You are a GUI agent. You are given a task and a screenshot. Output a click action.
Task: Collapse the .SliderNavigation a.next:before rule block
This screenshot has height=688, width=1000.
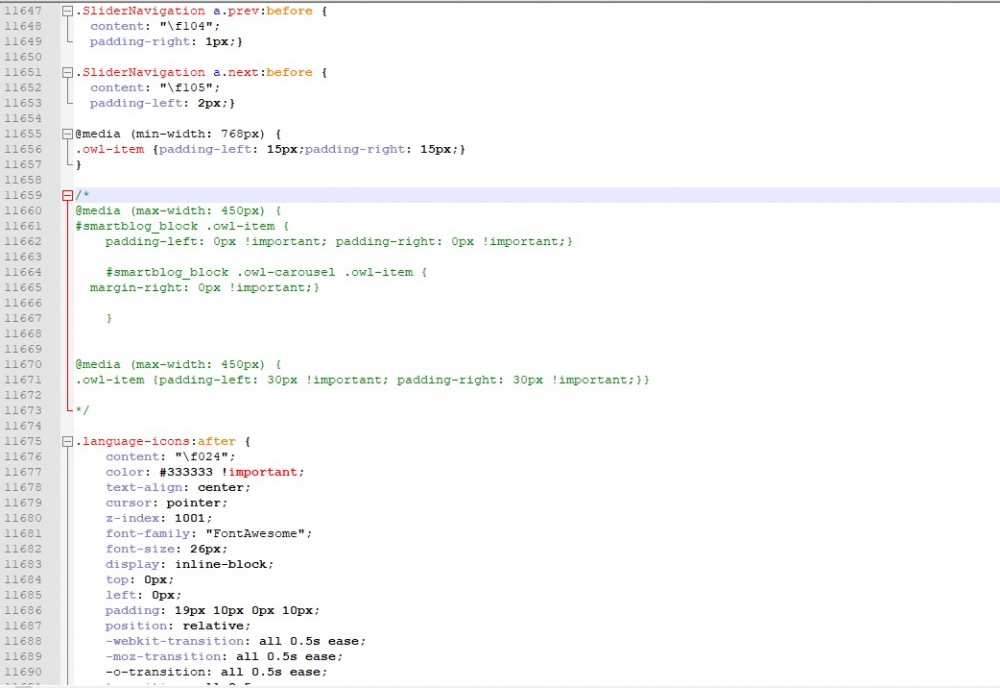point(65,72)
